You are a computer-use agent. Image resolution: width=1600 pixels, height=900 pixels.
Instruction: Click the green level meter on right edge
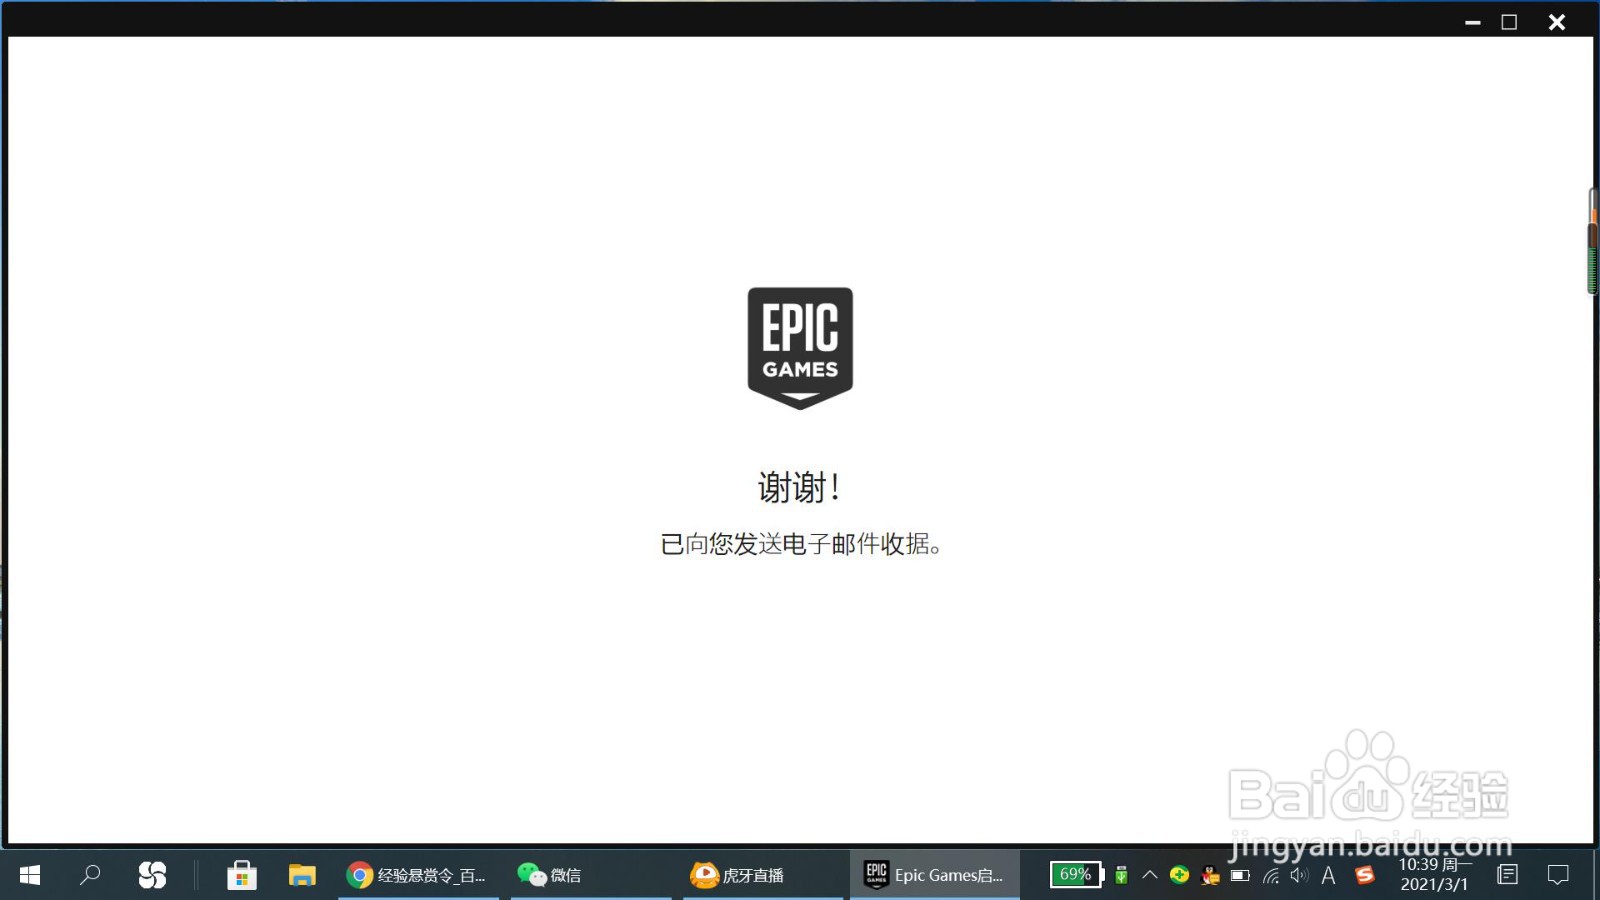1592,270
